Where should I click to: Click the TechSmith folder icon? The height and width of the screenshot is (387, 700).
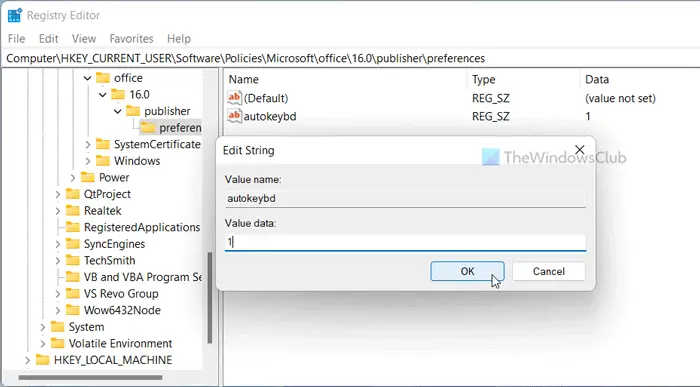pos(72,260)
